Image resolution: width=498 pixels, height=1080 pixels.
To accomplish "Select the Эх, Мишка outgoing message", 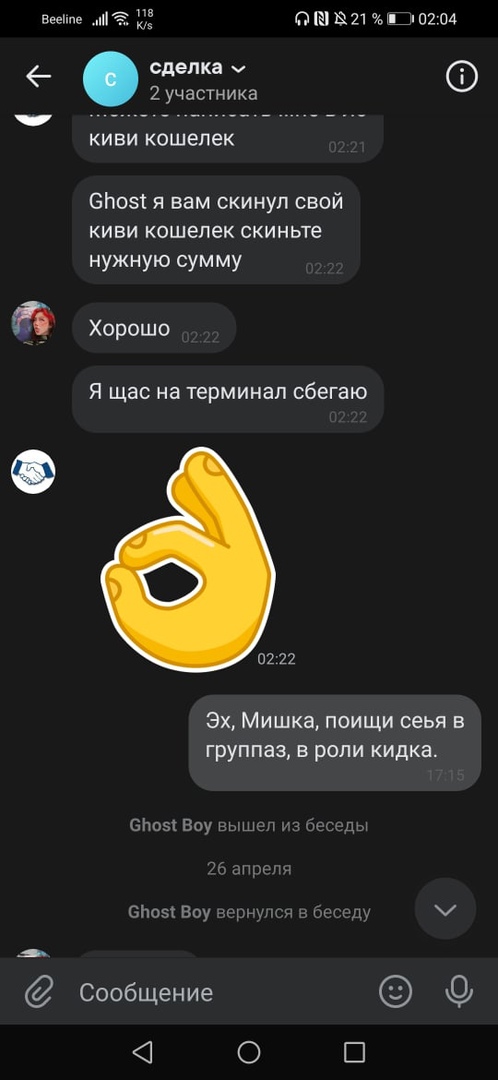I will tap(335, 742).
